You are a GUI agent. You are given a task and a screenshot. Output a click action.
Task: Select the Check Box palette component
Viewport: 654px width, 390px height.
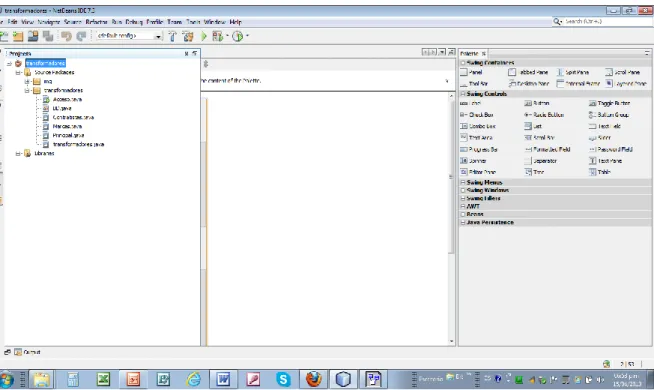coord(477,115)
